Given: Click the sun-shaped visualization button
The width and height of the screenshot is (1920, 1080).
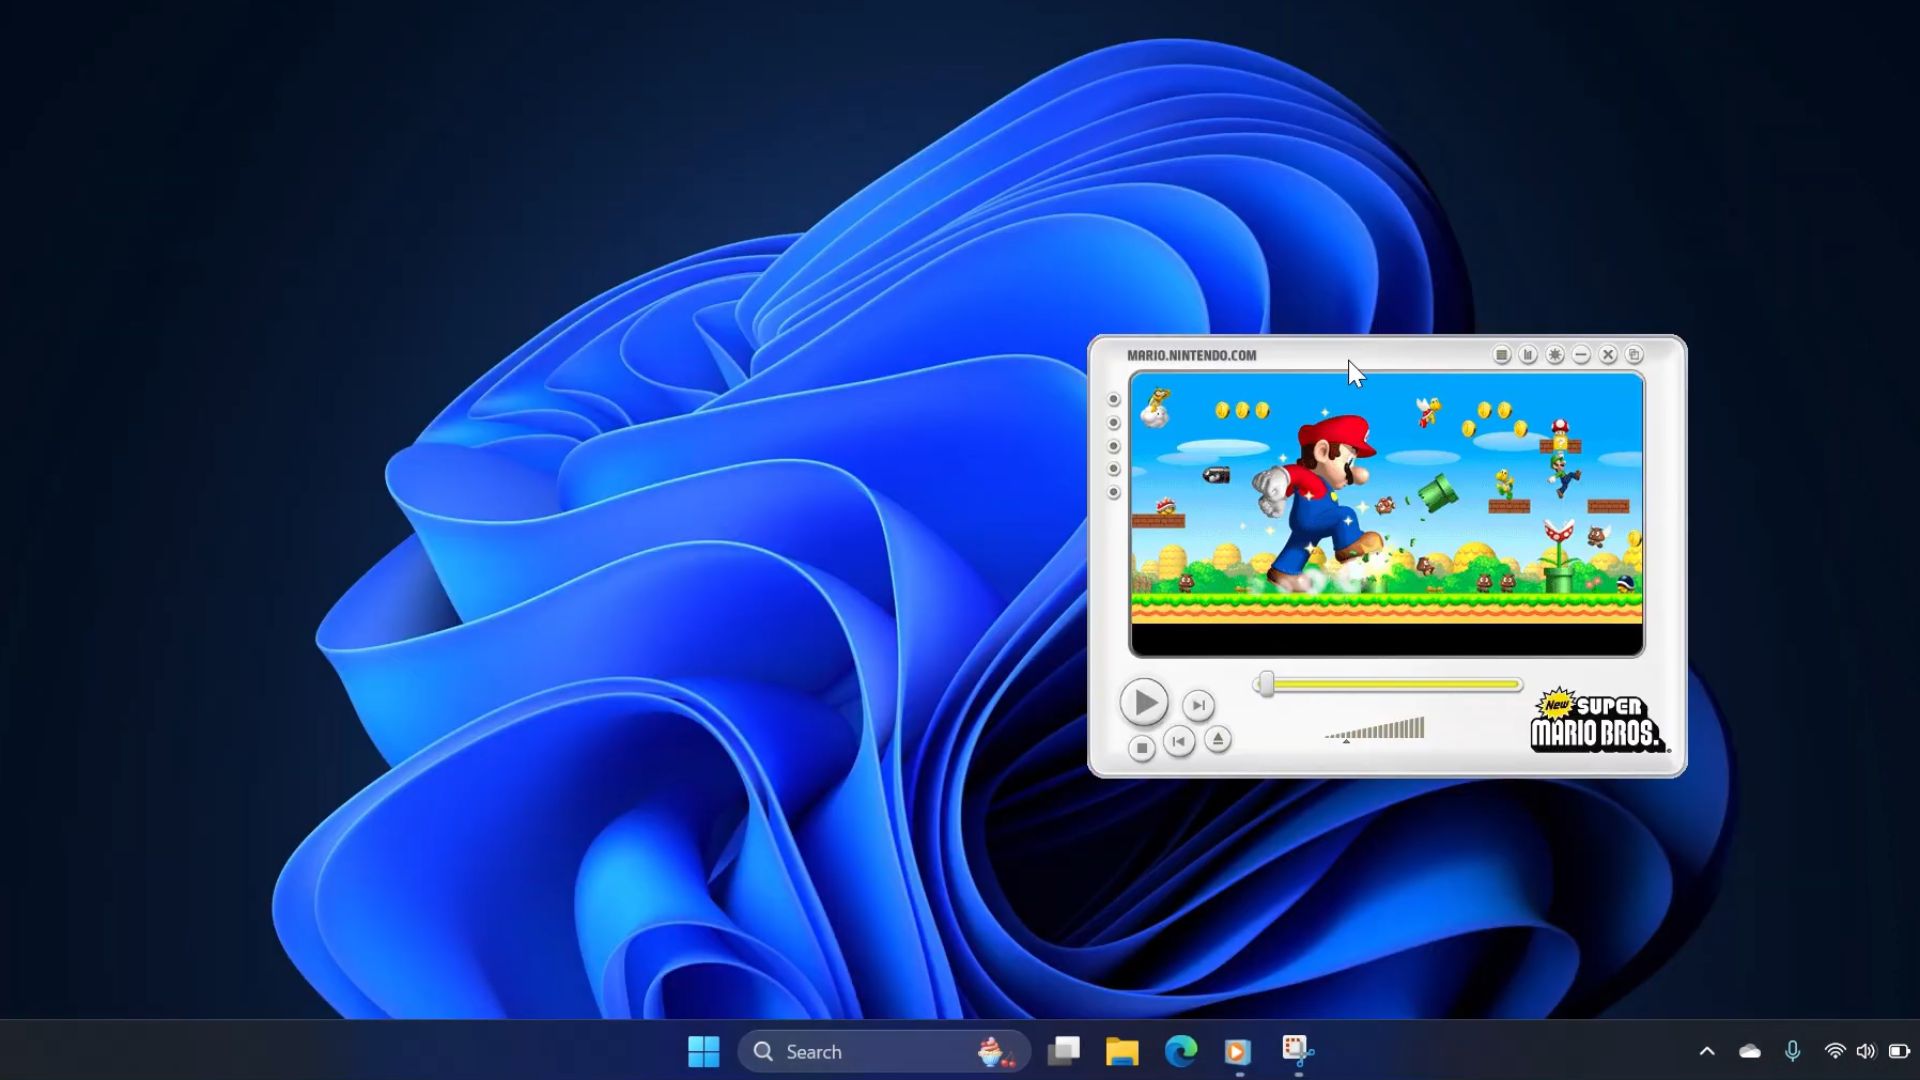Looking at the screenshot, I should point(1555,355).
